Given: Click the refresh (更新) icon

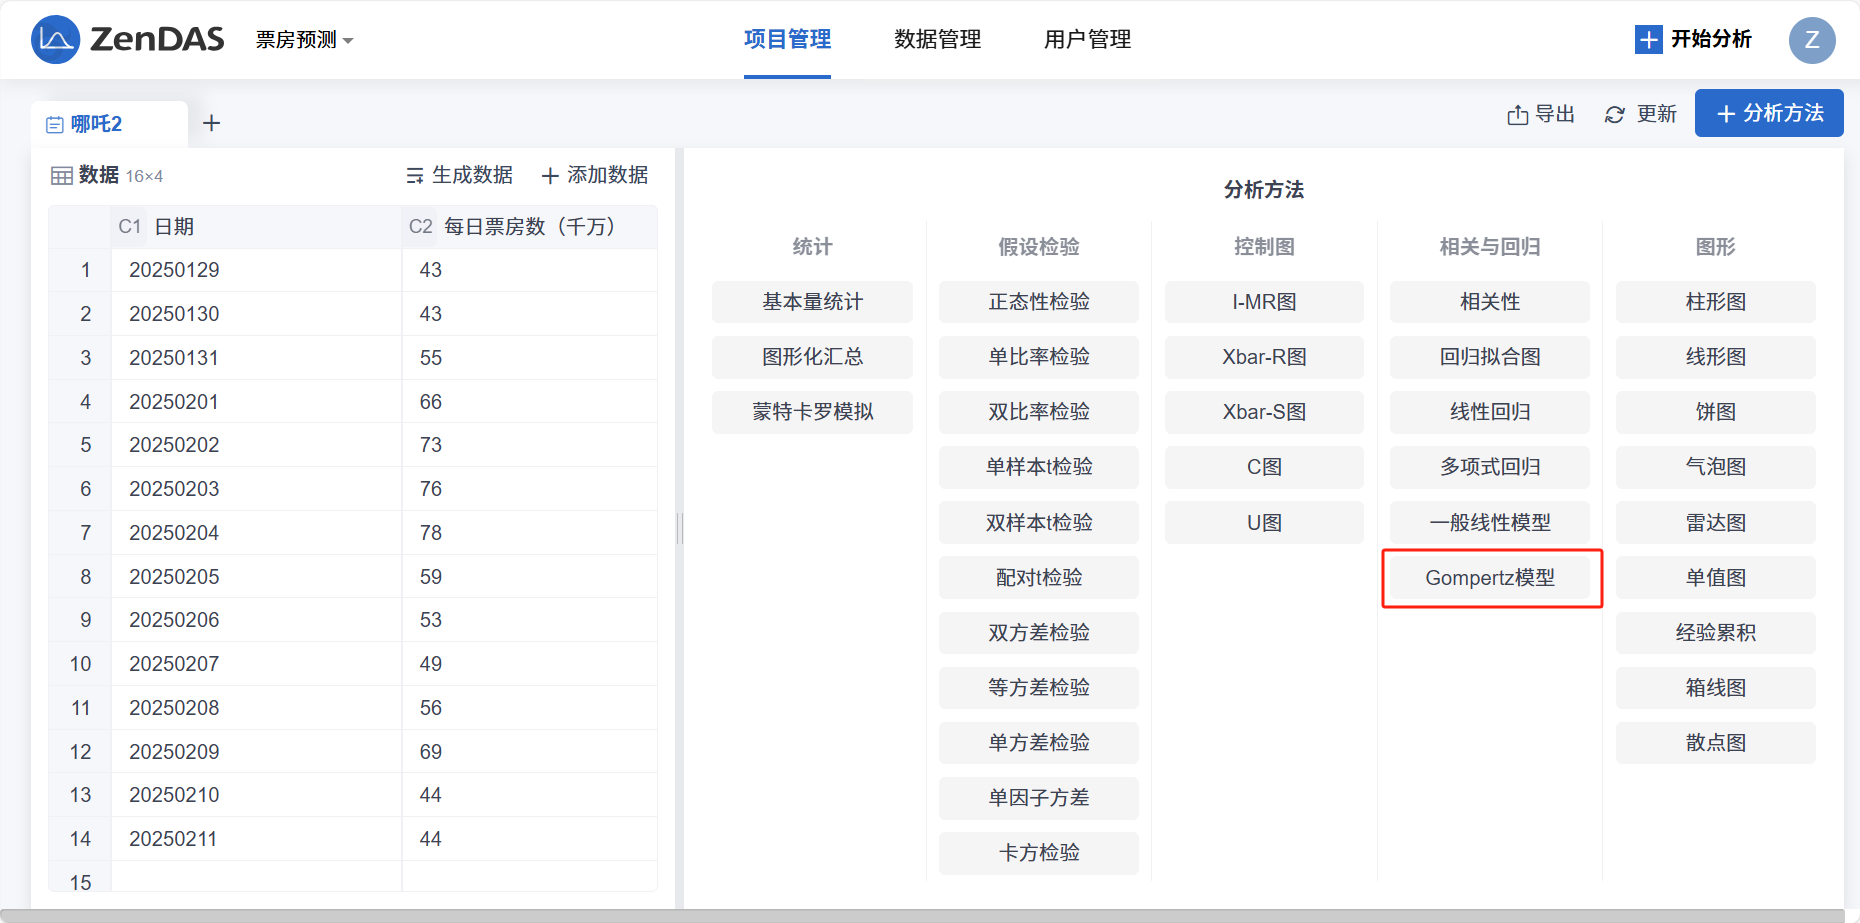Looking at the screenshot, I should (x=1614, y=115).
